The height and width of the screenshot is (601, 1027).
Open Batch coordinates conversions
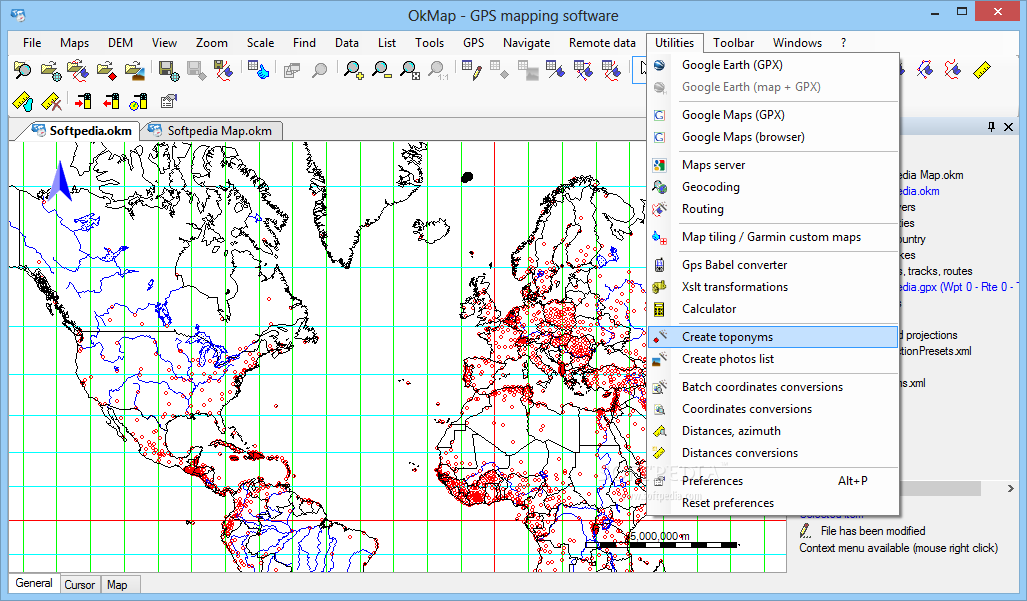click(x=773, y=387)
